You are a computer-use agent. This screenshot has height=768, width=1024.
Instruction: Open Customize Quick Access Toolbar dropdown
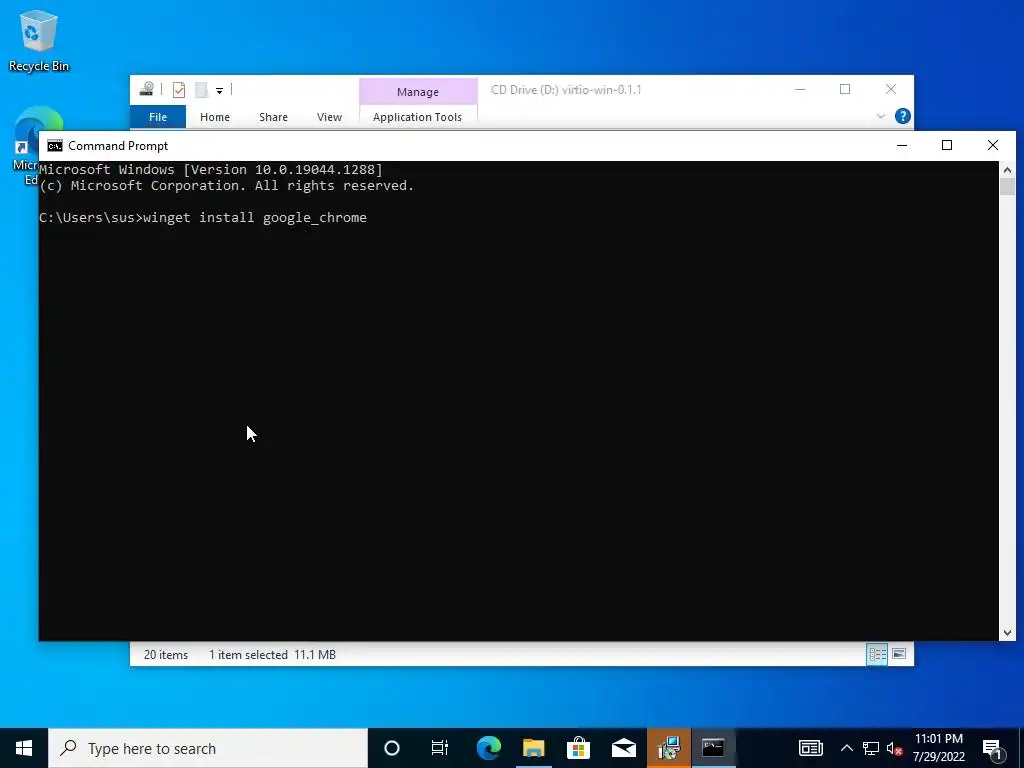coord(219,90)
